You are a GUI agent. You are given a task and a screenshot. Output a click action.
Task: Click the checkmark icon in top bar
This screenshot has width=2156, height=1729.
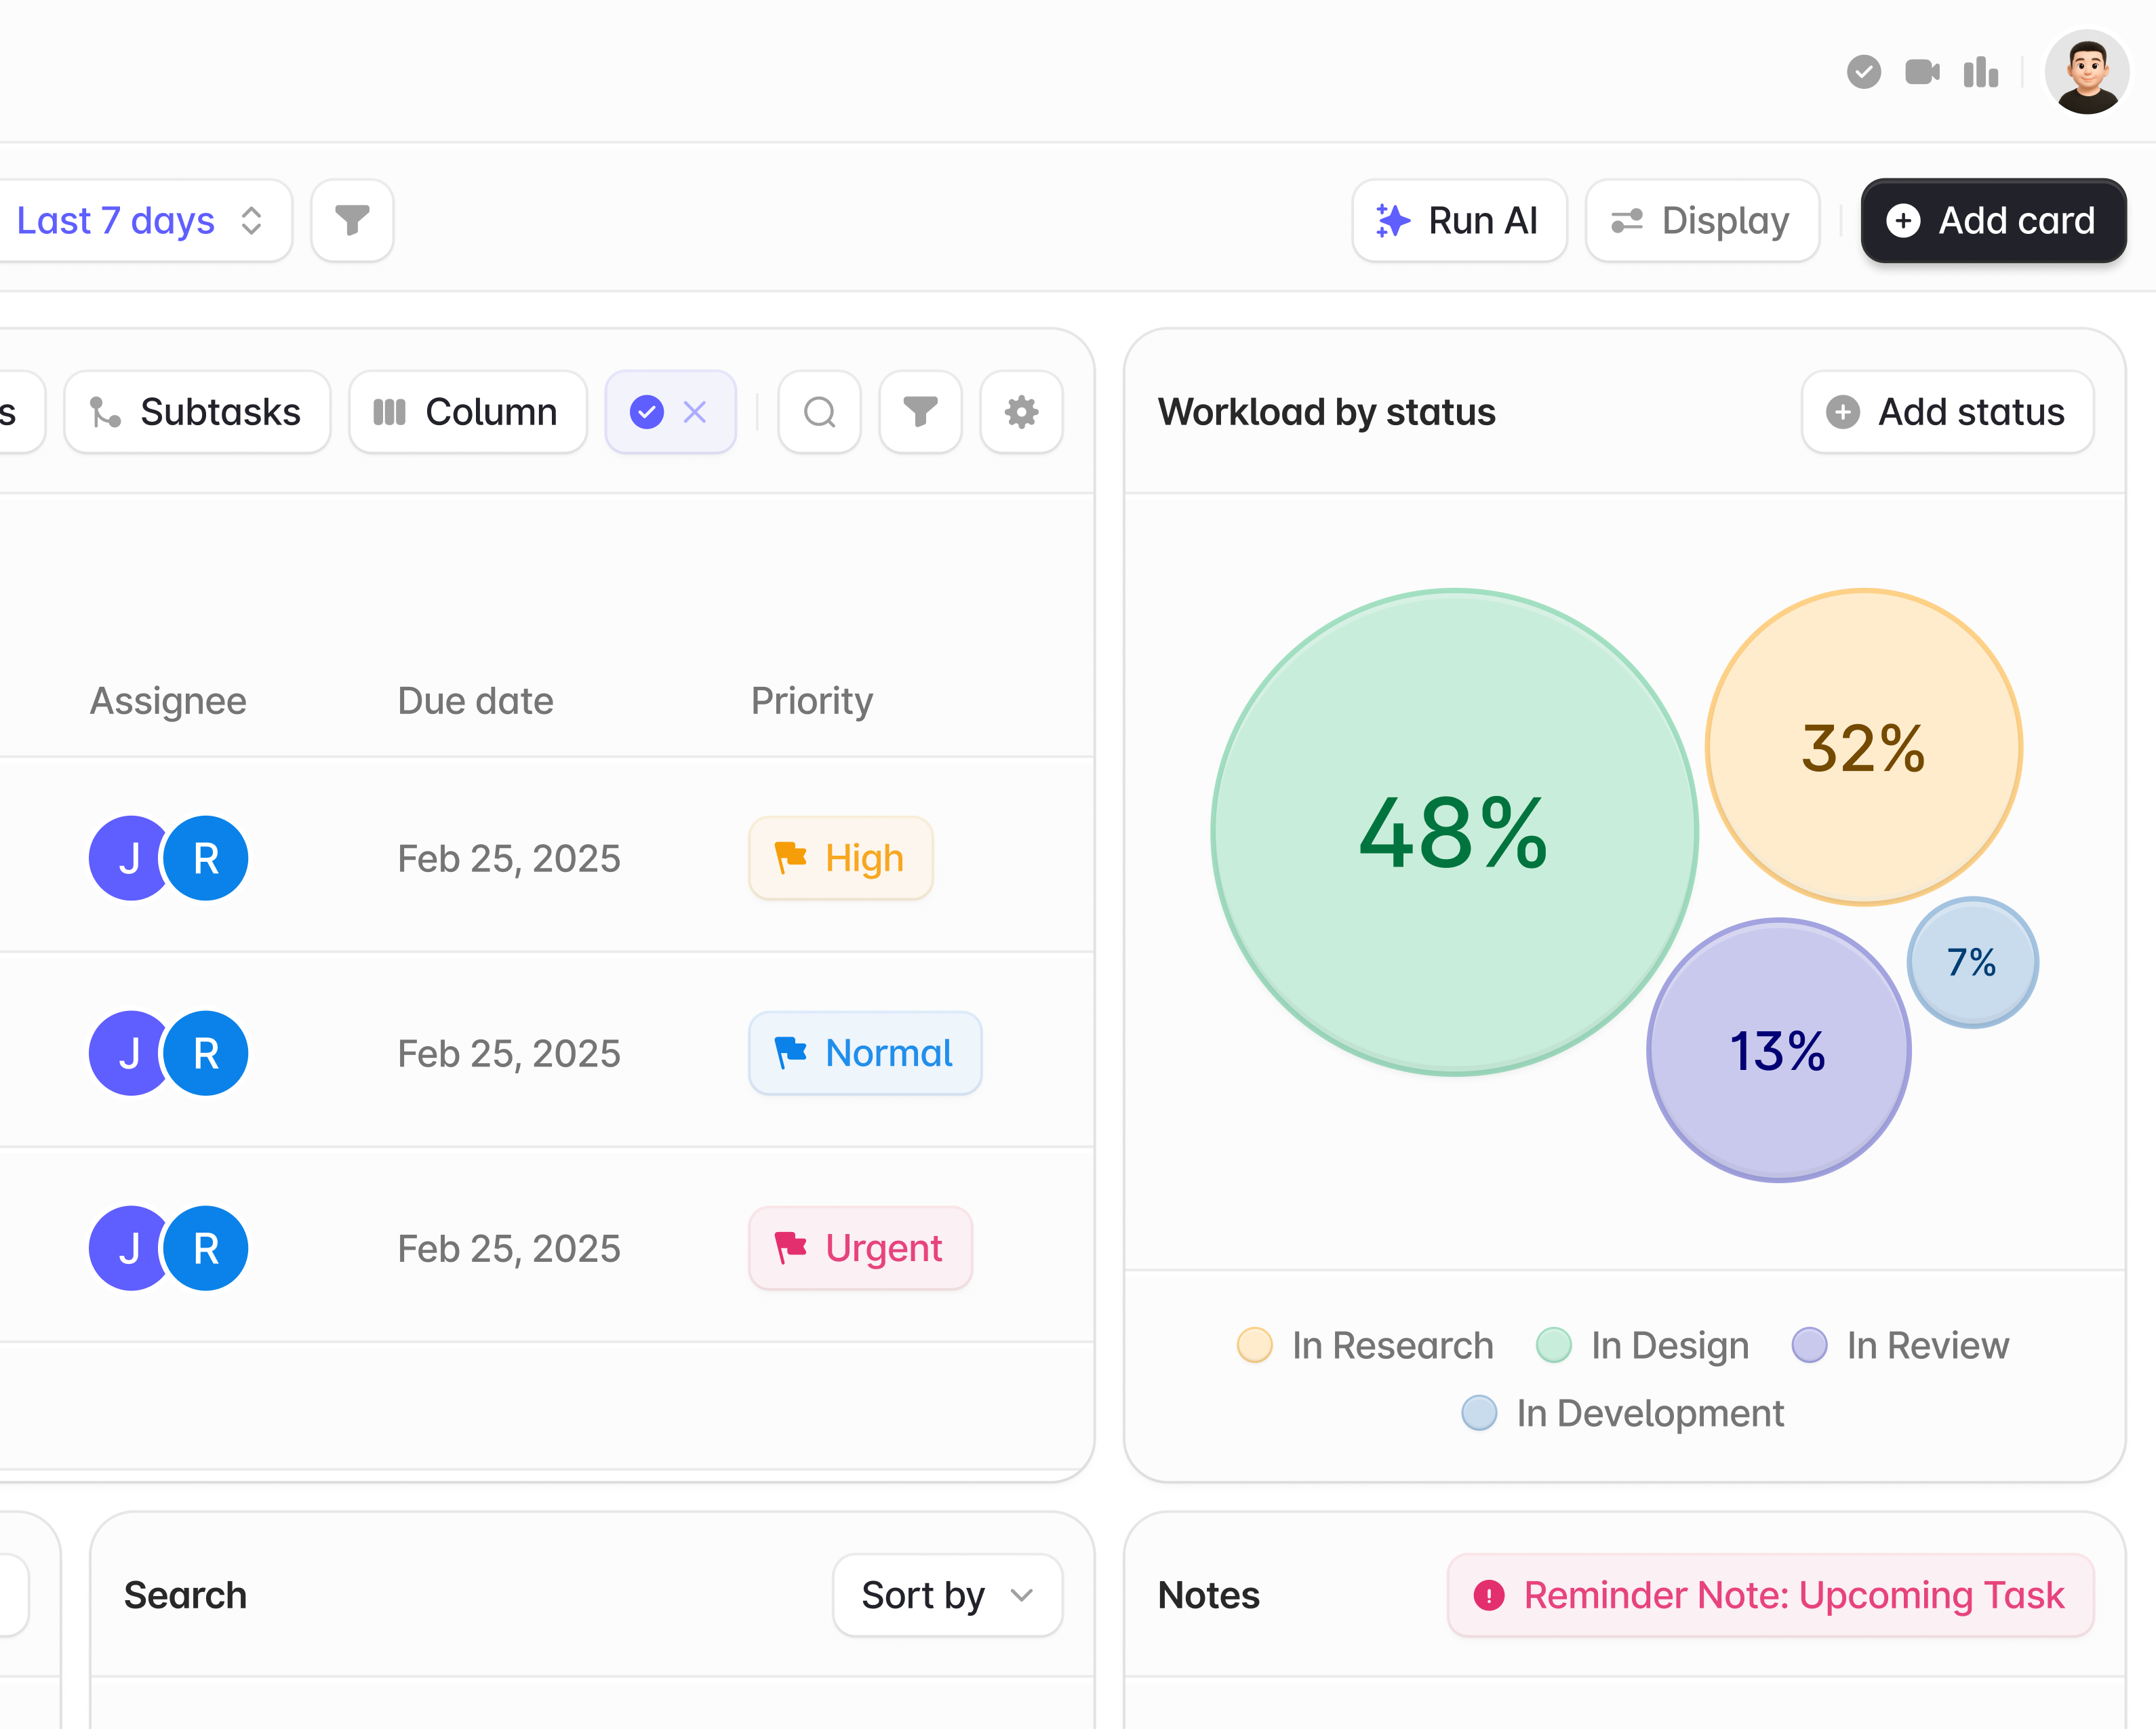(x=1863, y=72)
